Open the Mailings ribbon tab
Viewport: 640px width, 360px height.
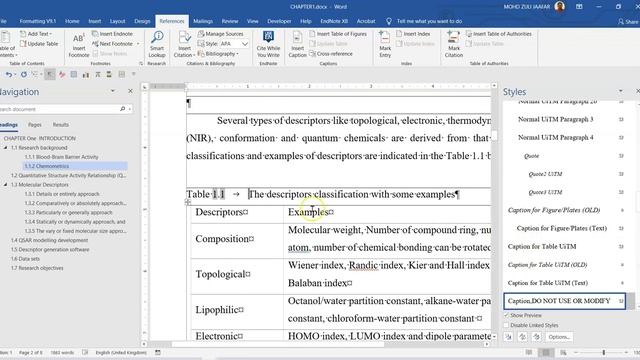coord(203,21)
